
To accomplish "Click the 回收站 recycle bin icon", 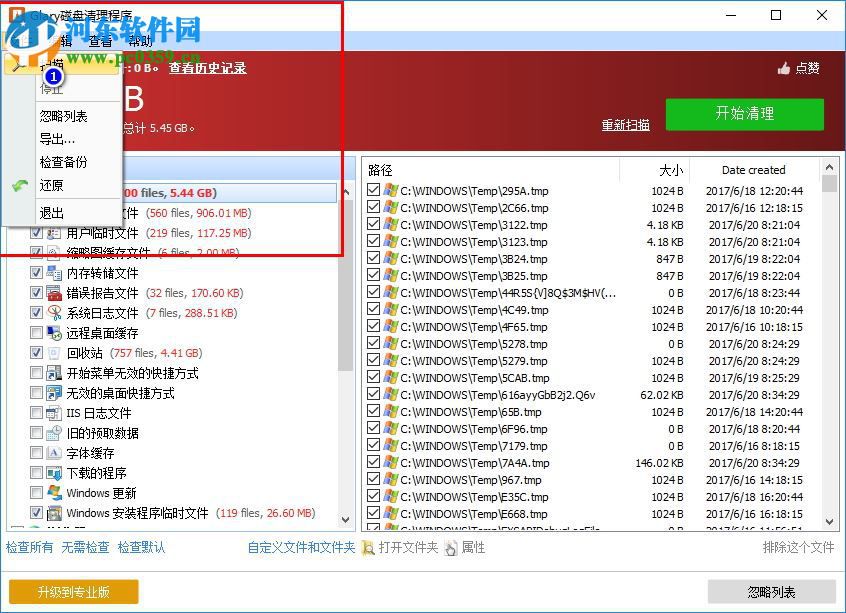I will tap(53, 353).
